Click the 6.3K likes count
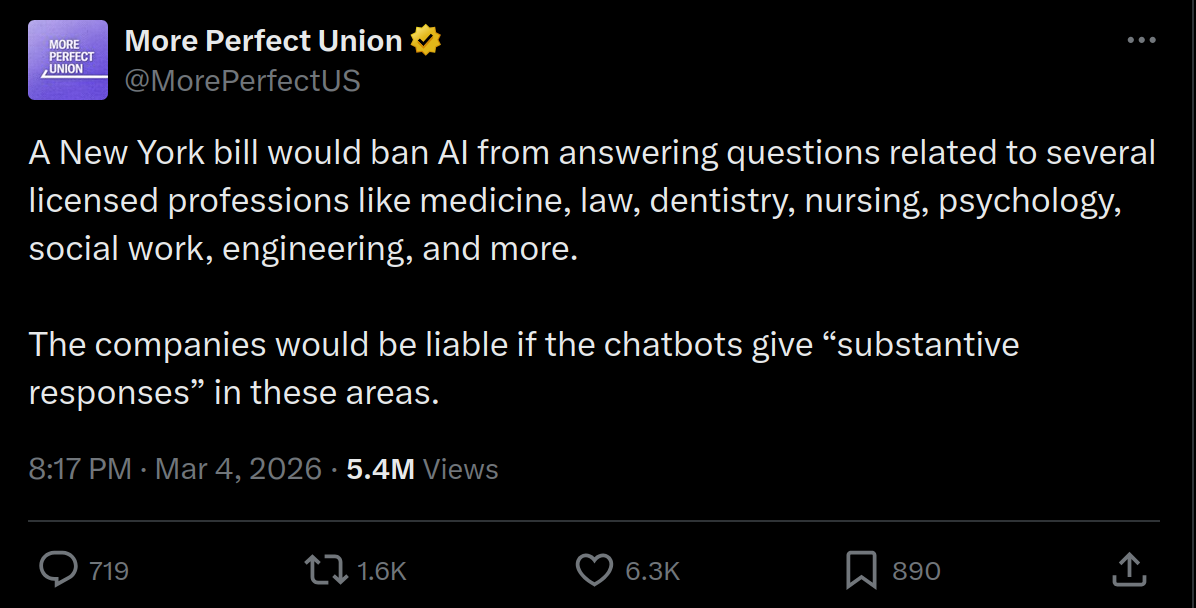This screenshot has width=1196, height=608. (x=652, y=571)
